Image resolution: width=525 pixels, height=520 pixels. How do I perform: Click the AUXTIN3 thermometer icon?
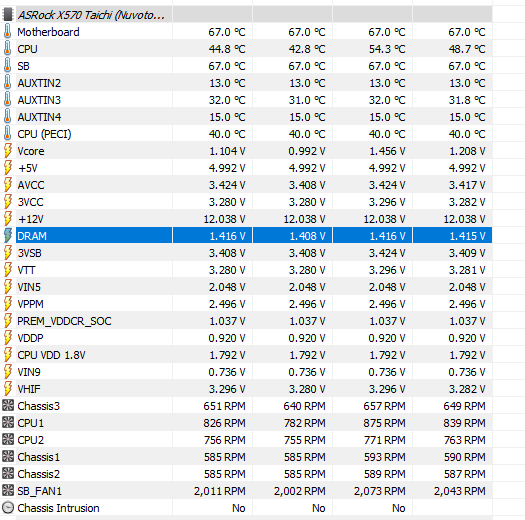(7, 100)
